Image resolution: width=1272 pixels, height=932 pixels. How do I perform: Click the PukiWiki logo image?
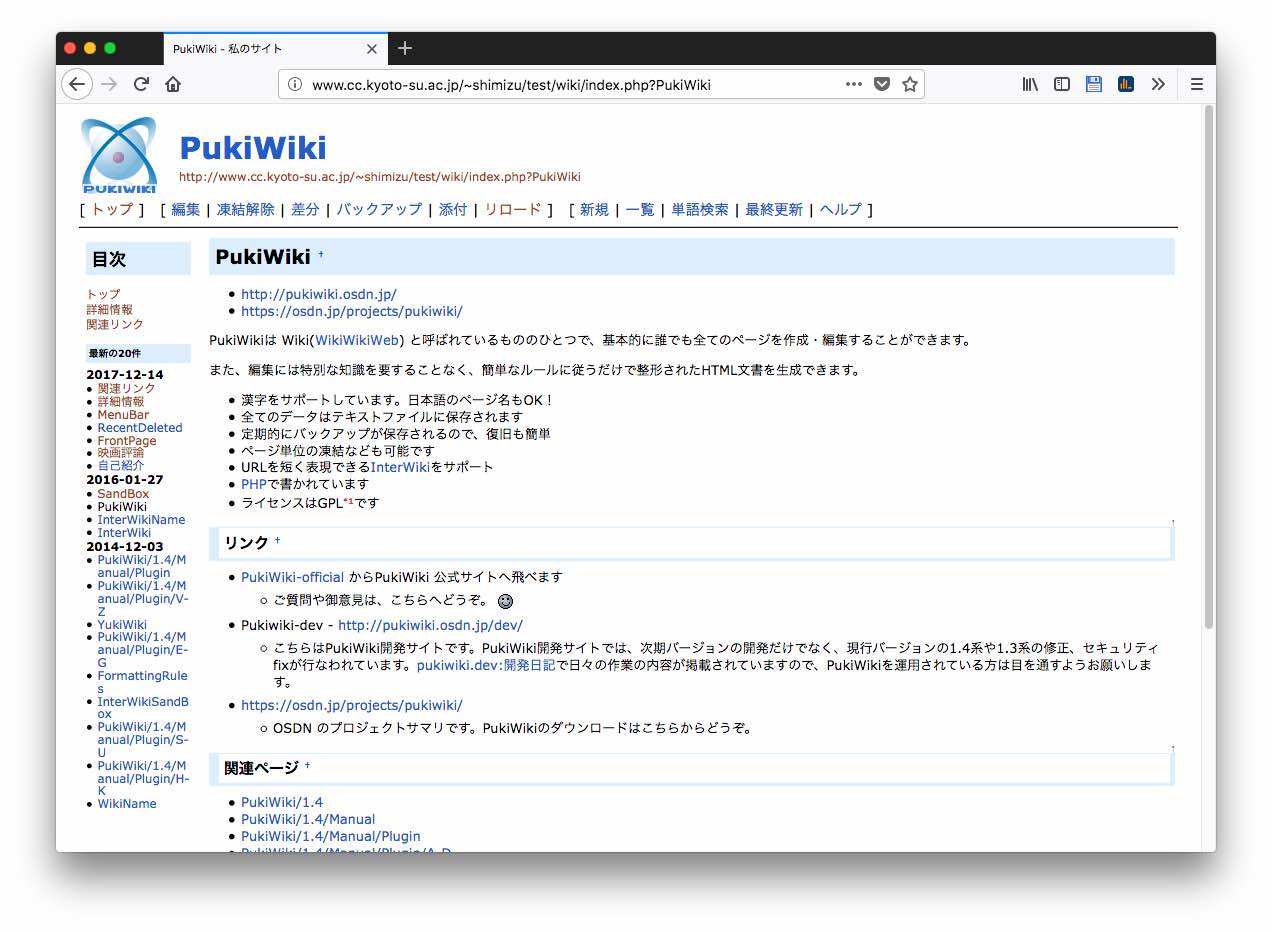(119, 154)
